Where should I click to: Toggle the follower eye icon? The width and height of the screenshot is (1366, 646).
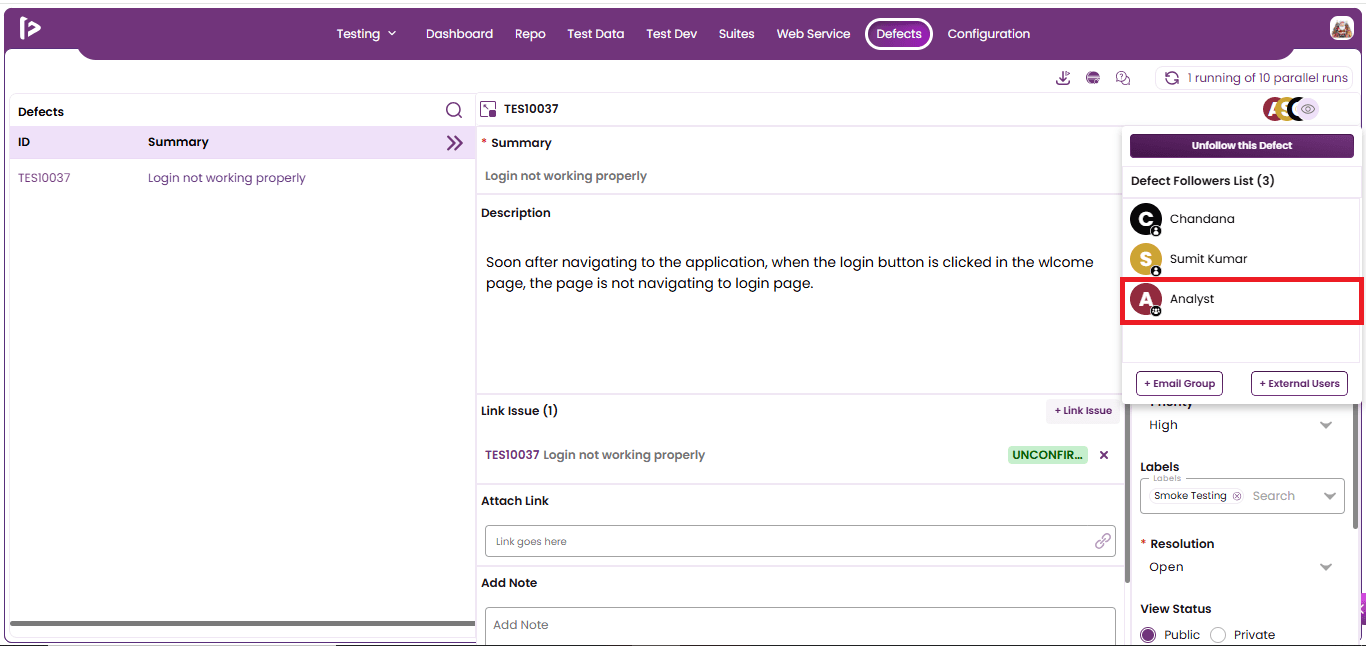pos(1308,109)
